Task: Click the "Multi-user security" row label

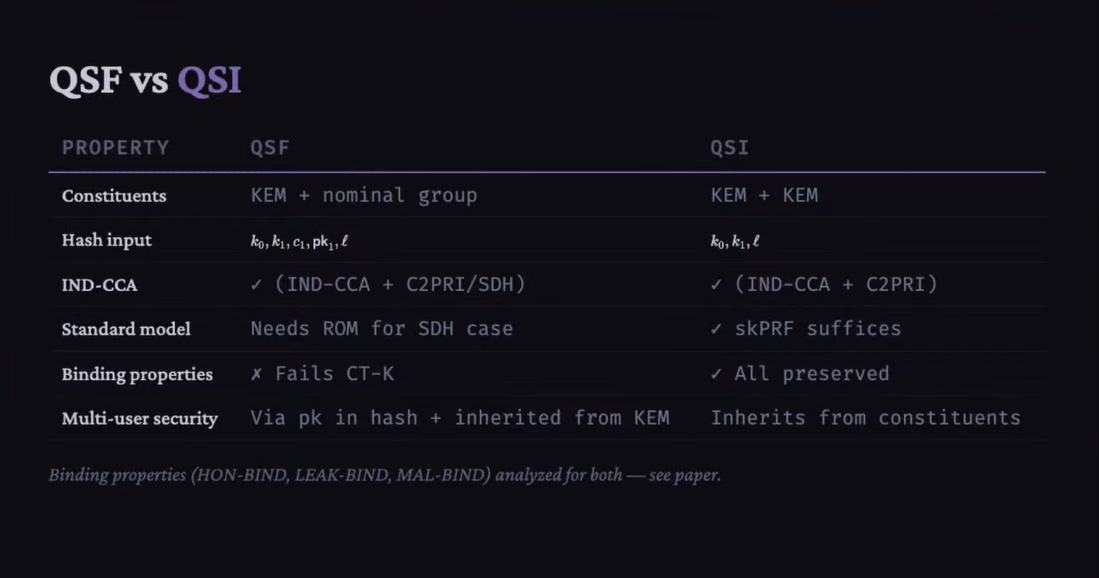Action: pyautogui.click(x=139, y=418)
